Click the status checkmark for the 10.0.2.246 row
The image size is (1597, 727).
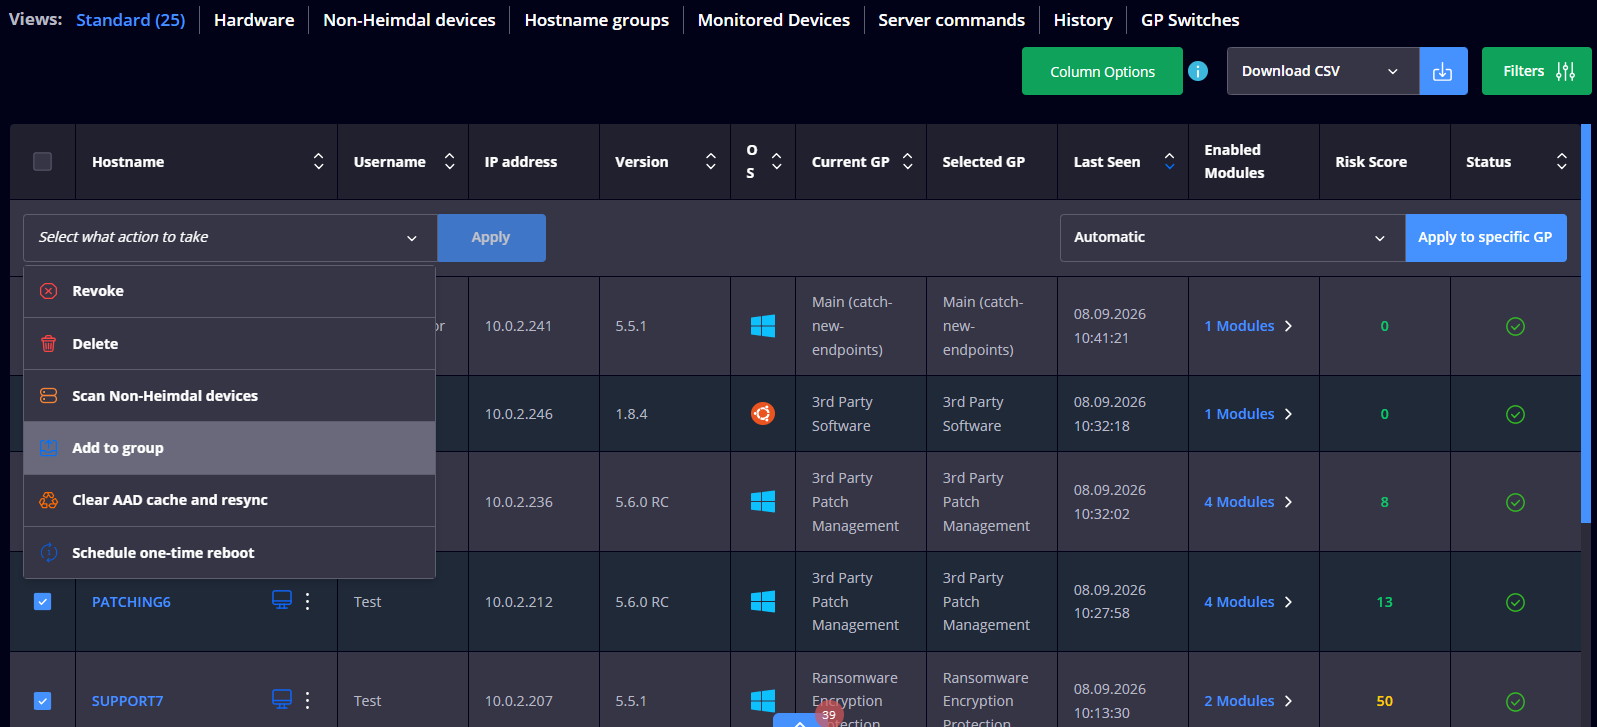coord(1515,414)
